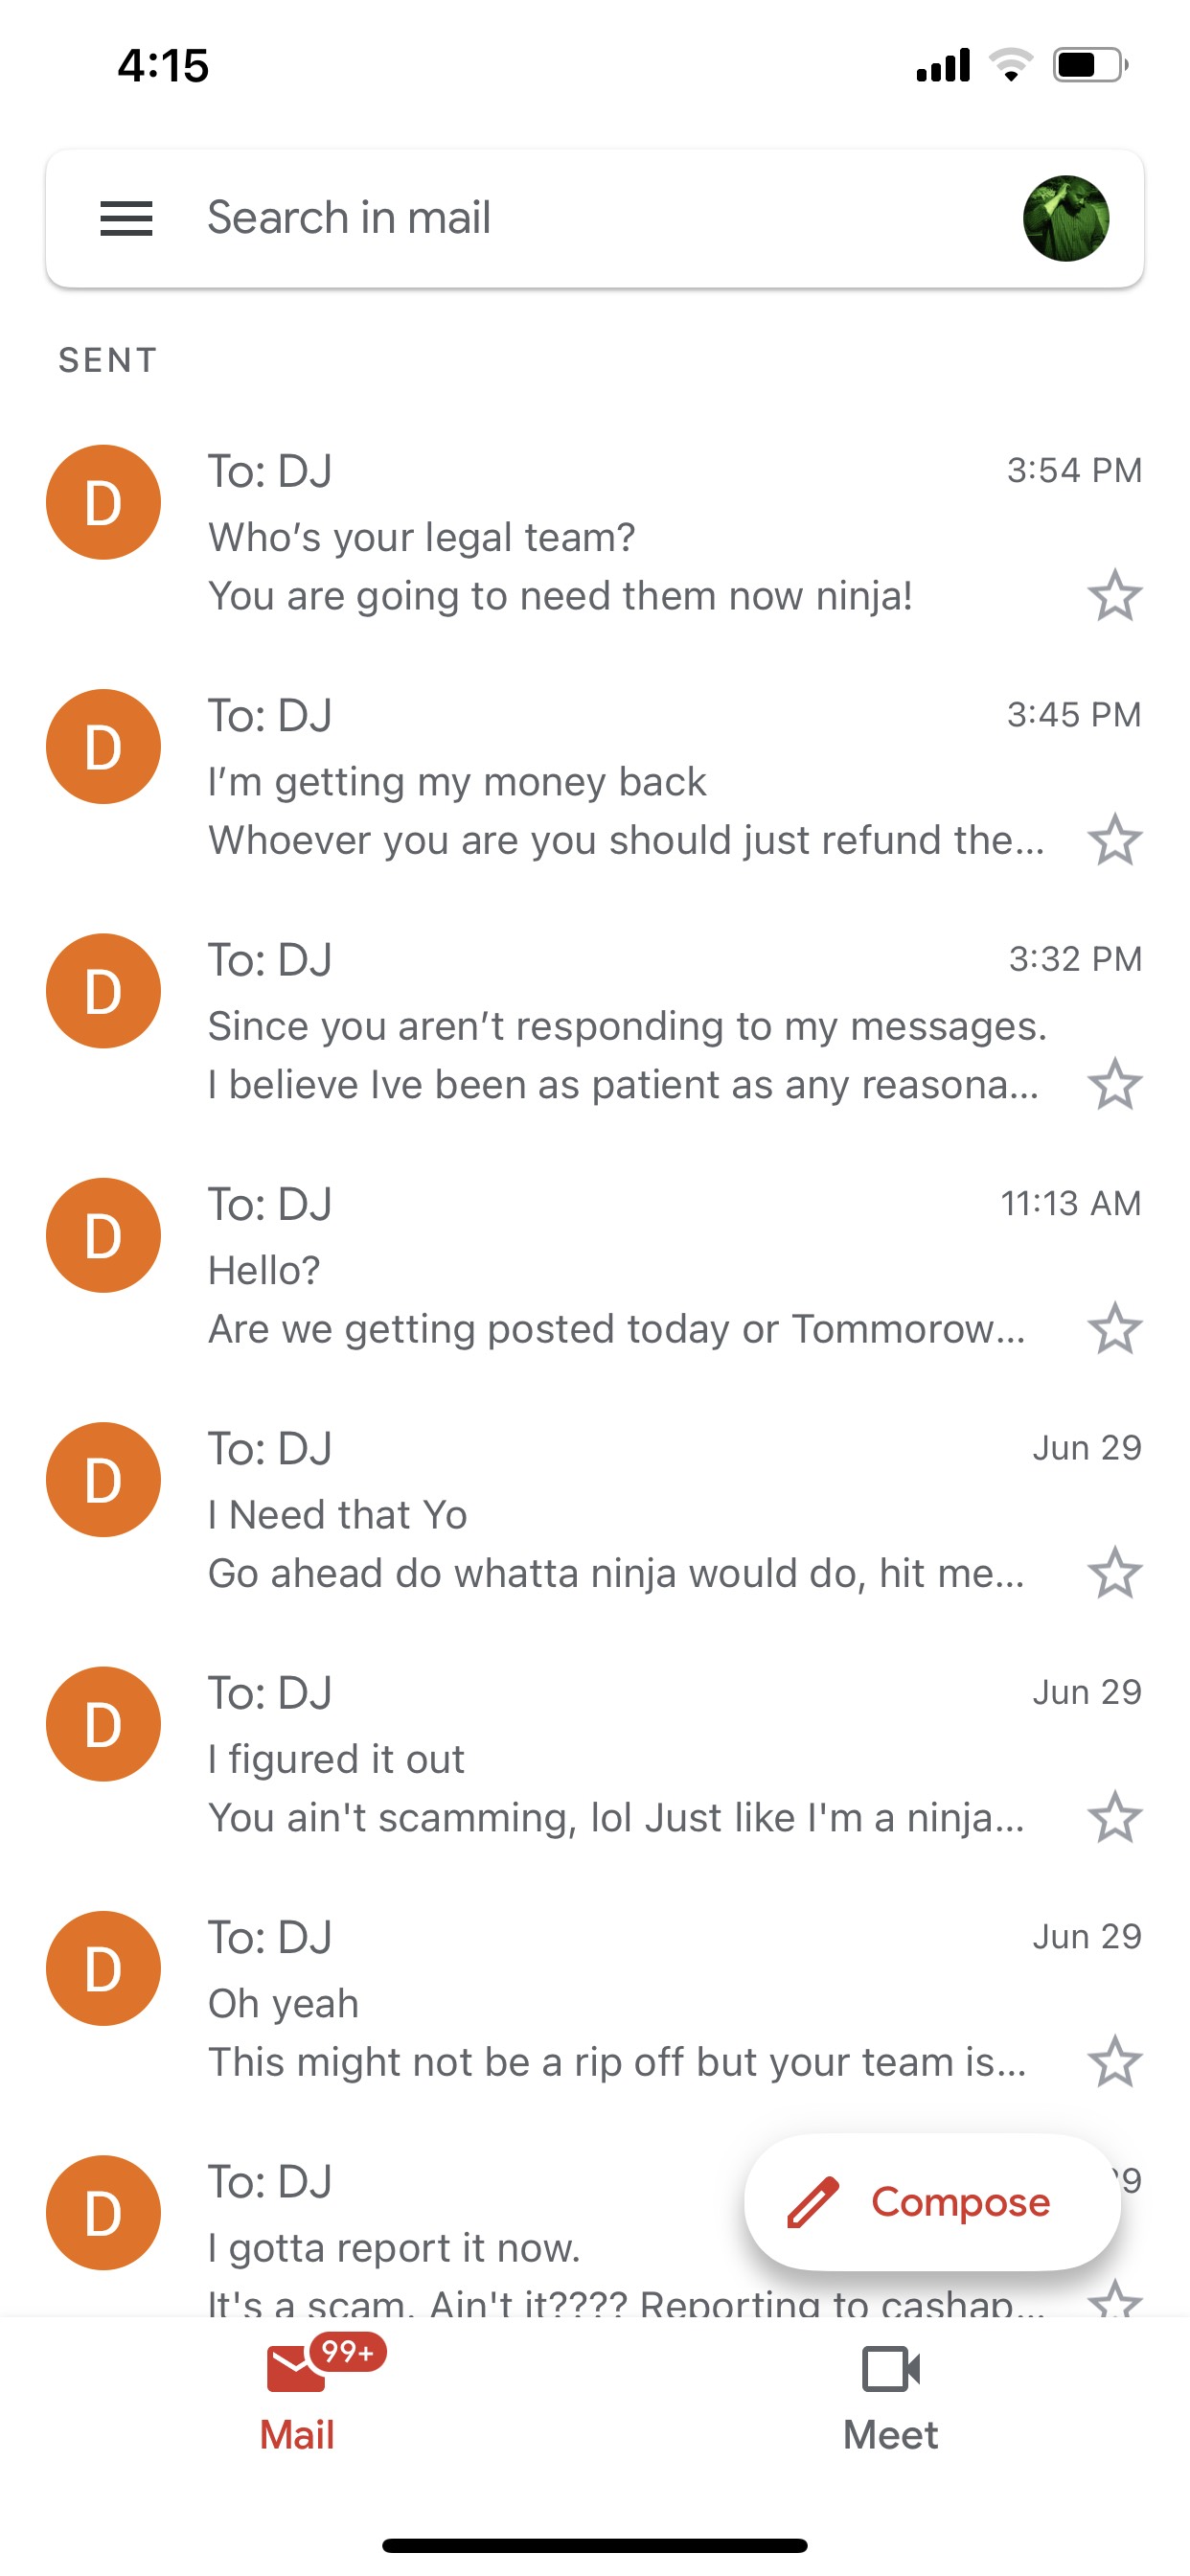Tap the D avatar of the 3:32 PM email

click(103, 991)
